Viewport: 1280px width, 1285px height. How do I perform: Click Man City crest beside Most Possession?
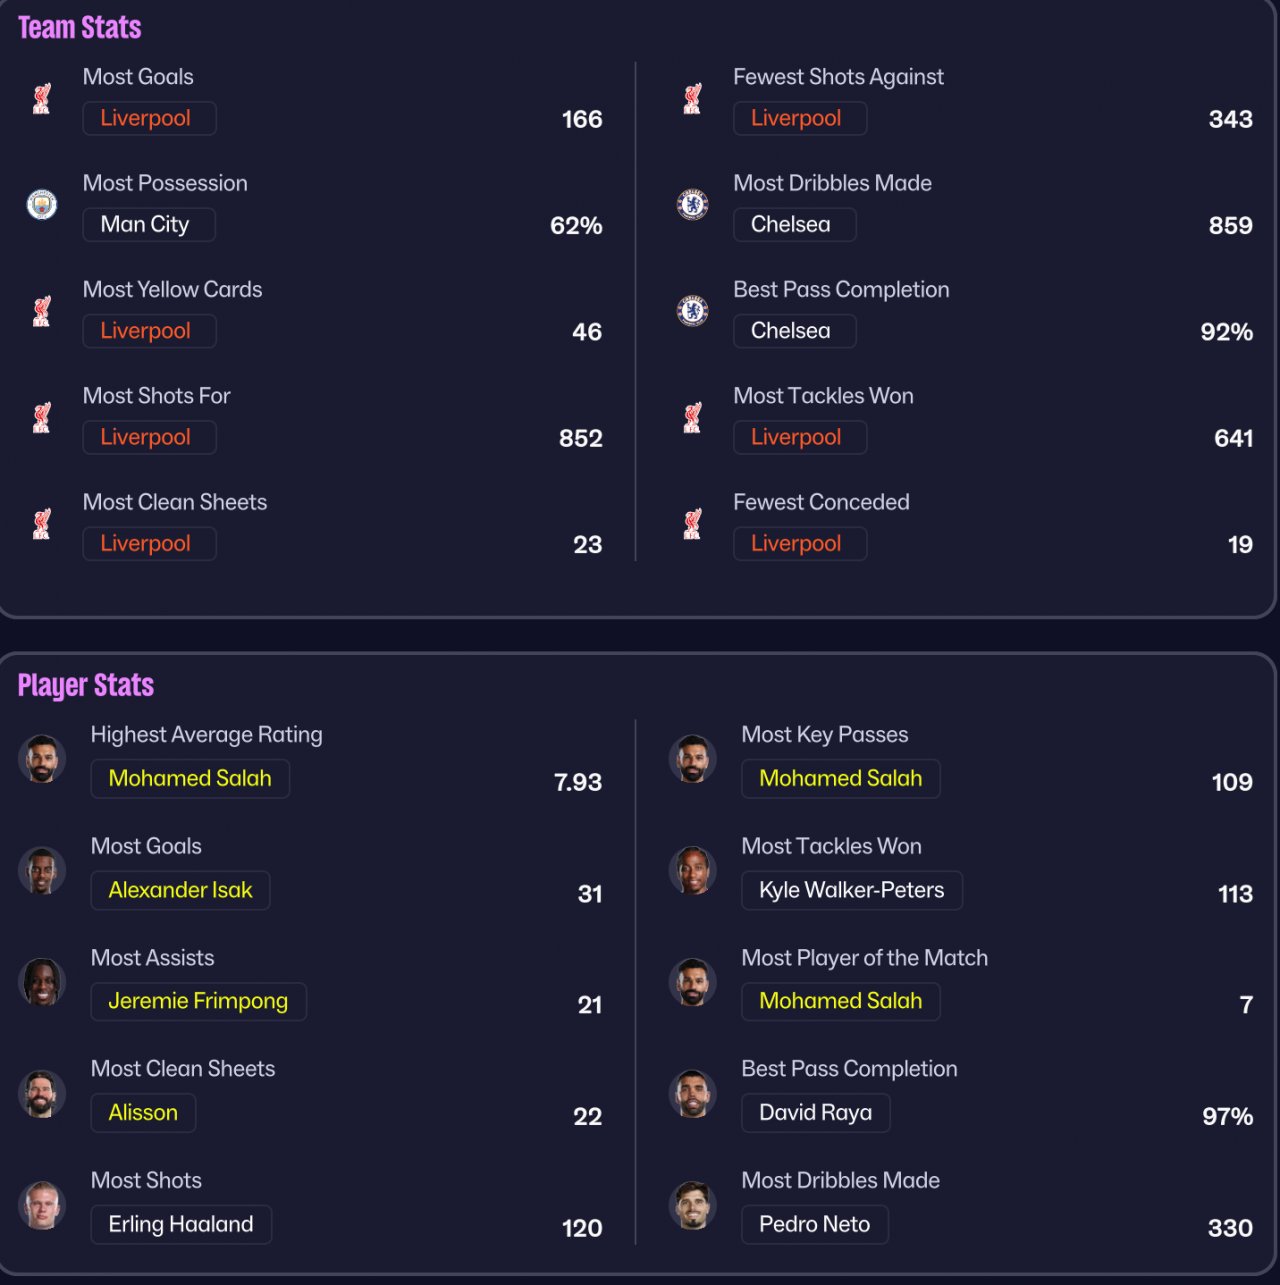pyautogui.click(x=41, y=204)
